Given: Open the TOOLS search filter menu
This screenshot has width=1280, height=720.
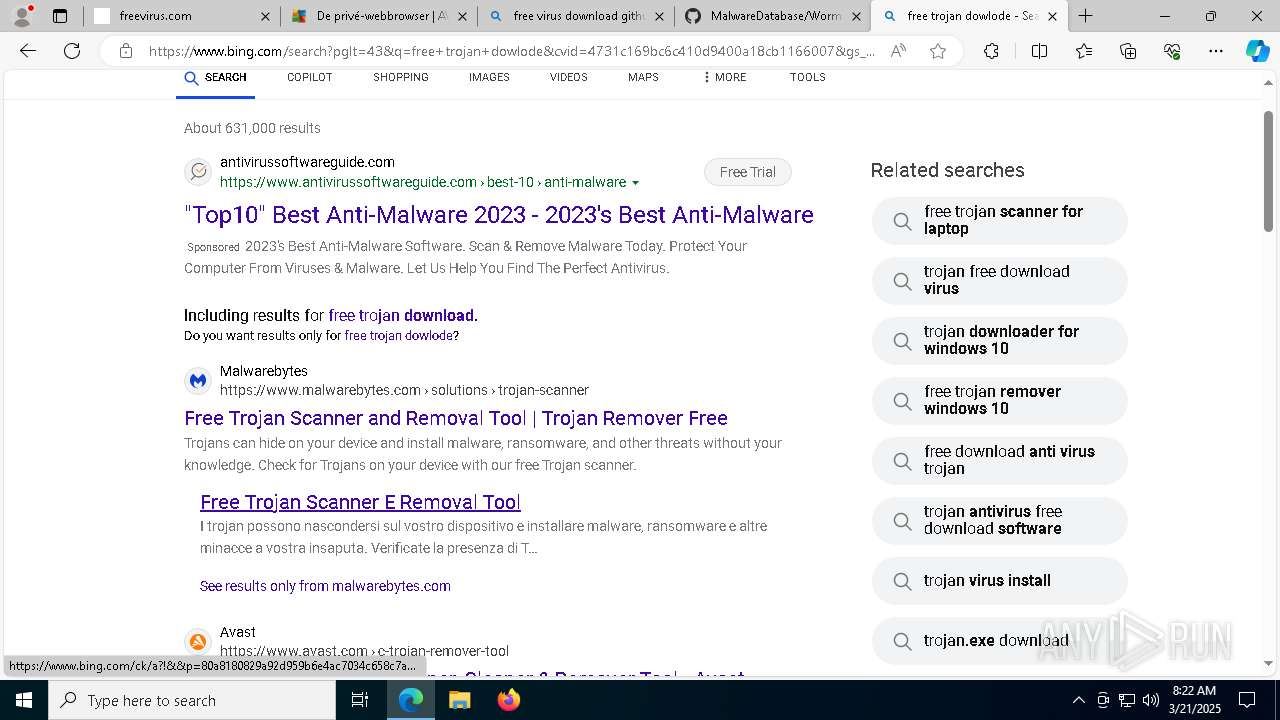Looking at the screenshot, I should pyautogui.click(x=808, y=77).
